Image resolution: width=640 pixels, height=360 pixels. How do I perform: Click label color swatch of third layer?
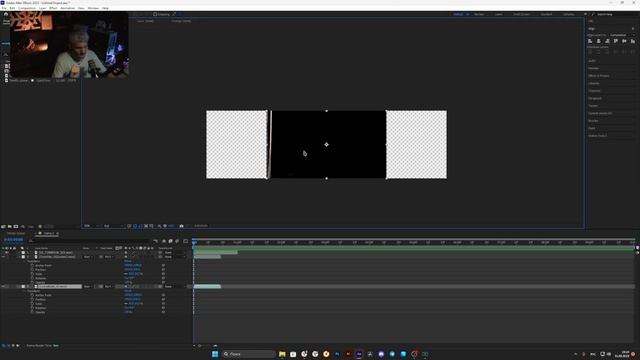[x=23, y=287]
